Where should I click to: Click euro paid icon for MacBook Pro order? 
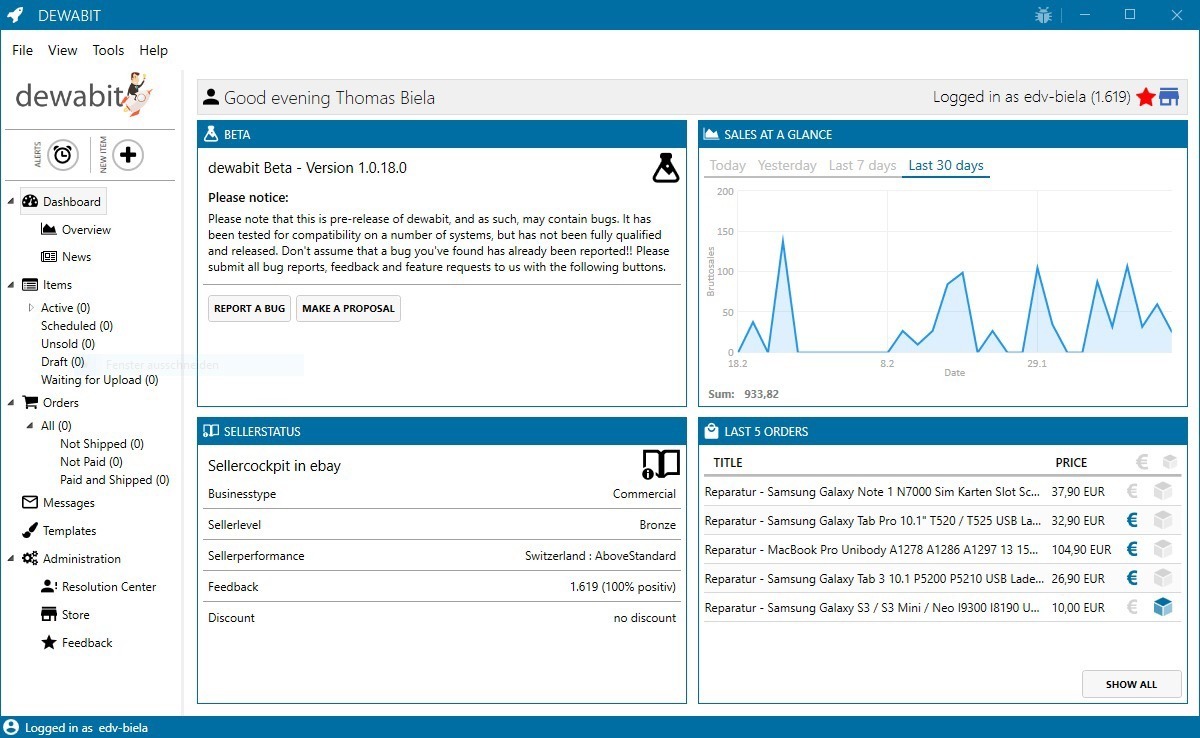[x=1133, y=549]
